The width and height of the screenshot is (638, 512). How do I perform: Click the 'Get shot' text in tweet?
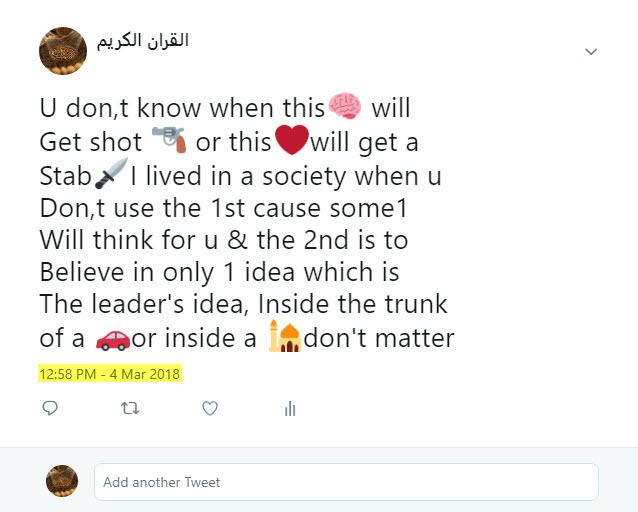(x=90, y=142)
